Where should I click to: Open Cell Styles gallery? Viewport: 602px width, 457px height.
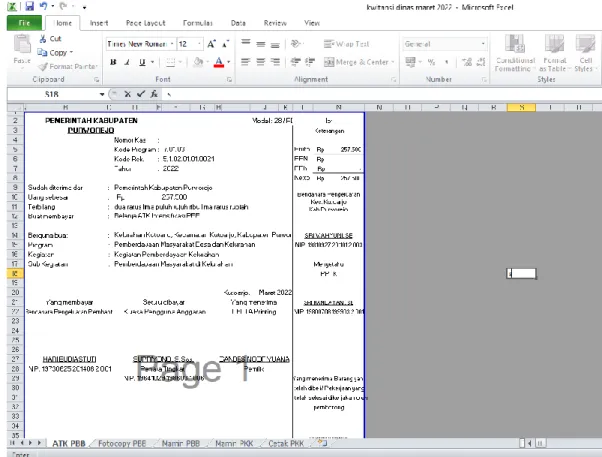pyautogui.click(x=585, y=53)
